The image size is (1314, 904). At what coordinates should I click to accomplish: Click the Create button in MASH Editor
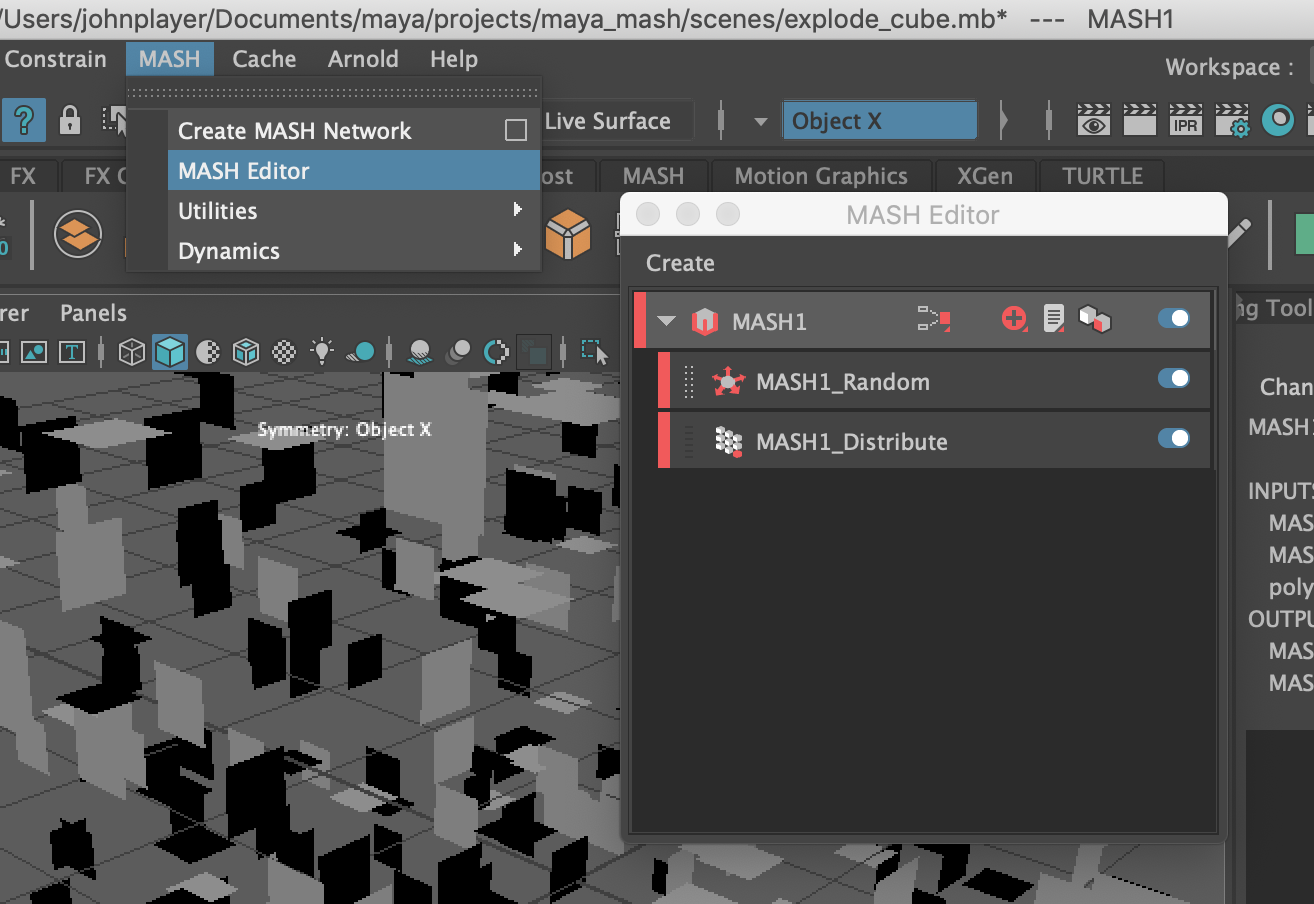679,263
